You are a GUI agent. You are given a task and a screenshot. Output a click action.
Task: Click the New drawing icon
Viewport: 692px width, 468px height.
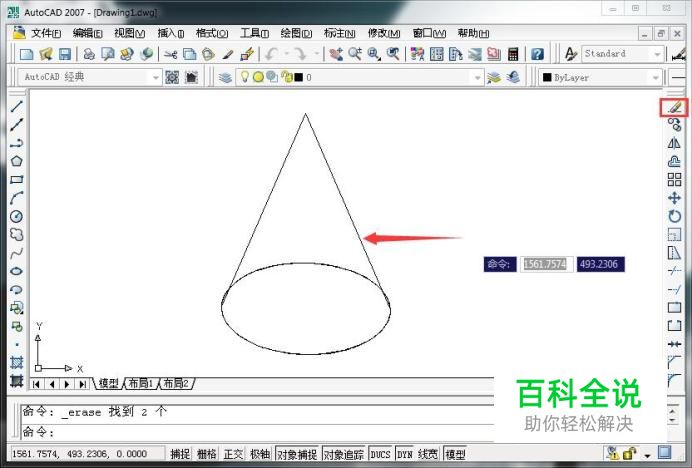26,54
